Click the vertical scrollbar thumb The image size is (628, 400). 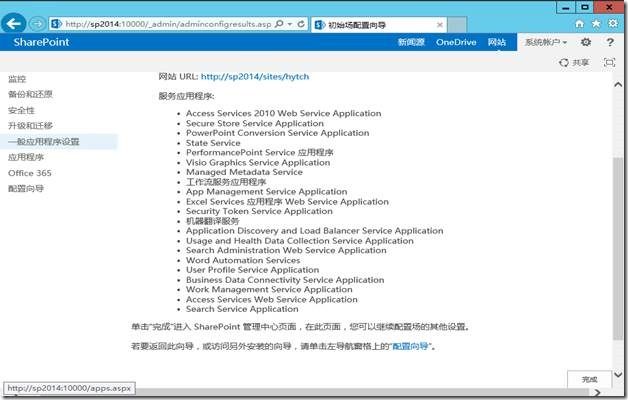pos(618,249)
